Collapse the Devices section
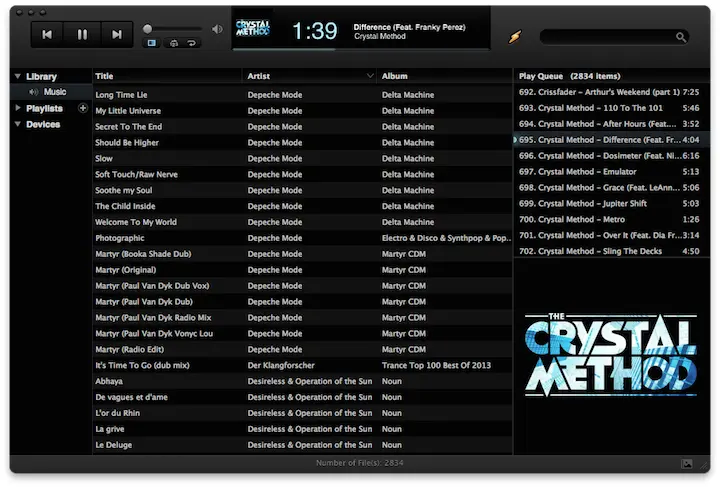 click(x=17, y=124)
